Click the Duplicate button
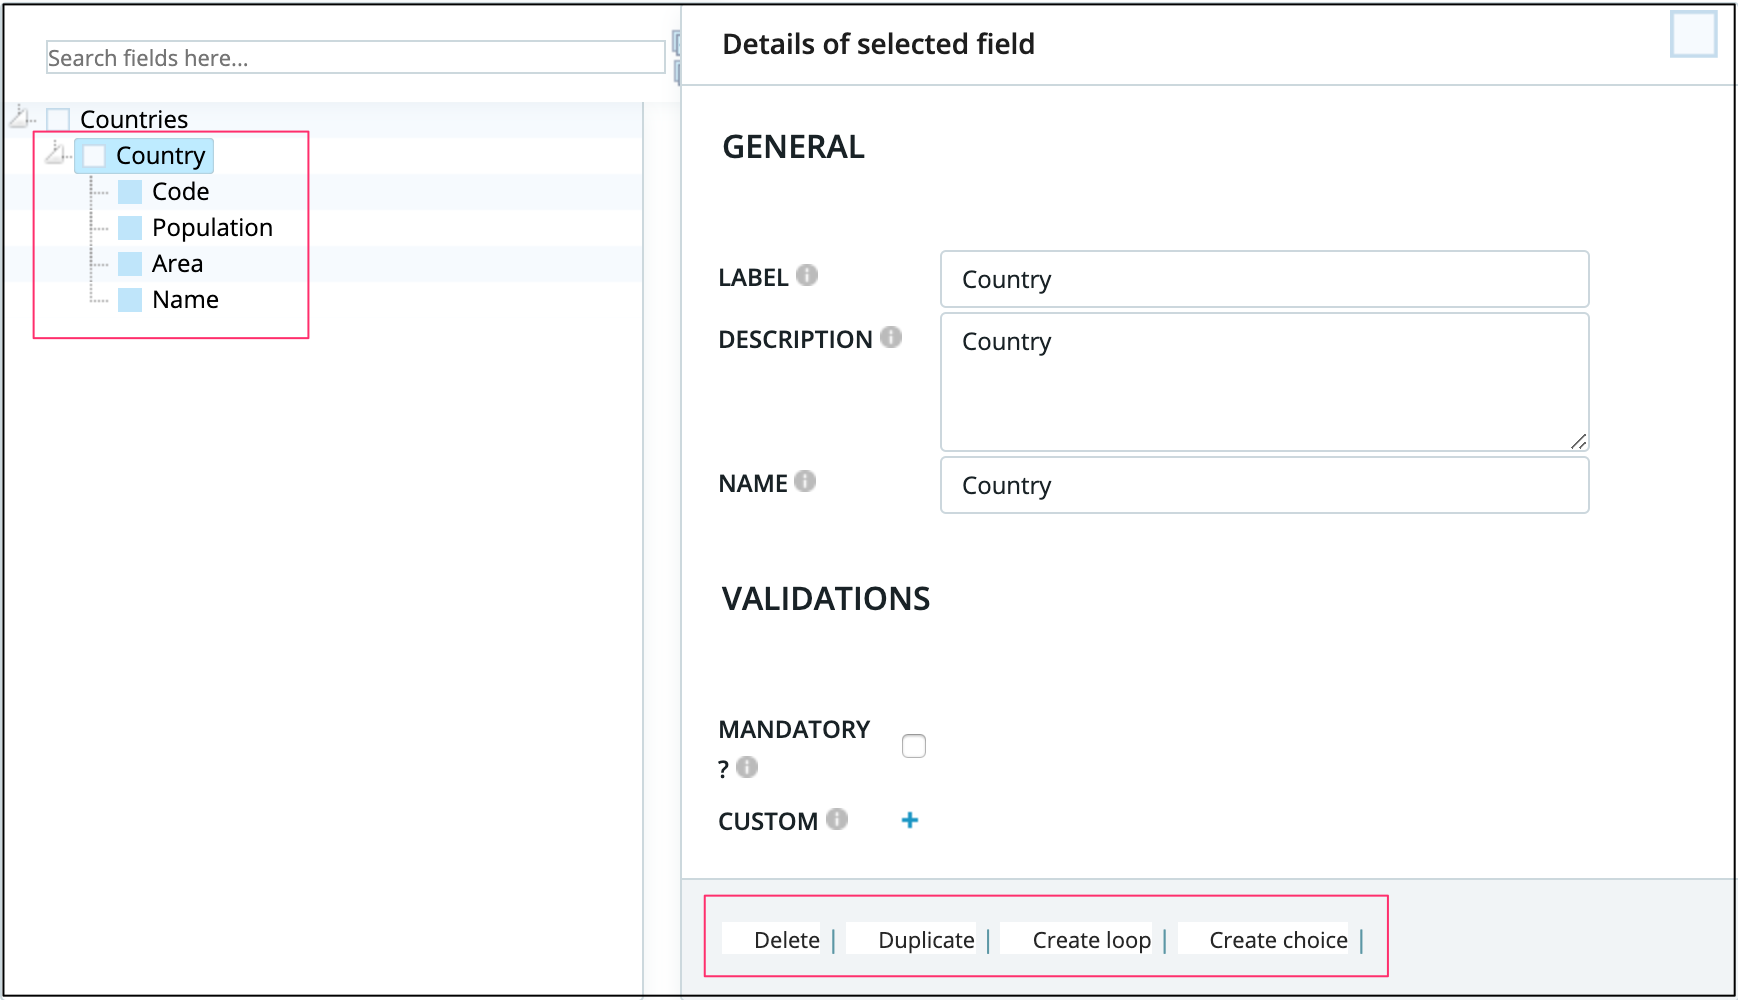This screenshot has width=1738, height=1000. (910, 939)
